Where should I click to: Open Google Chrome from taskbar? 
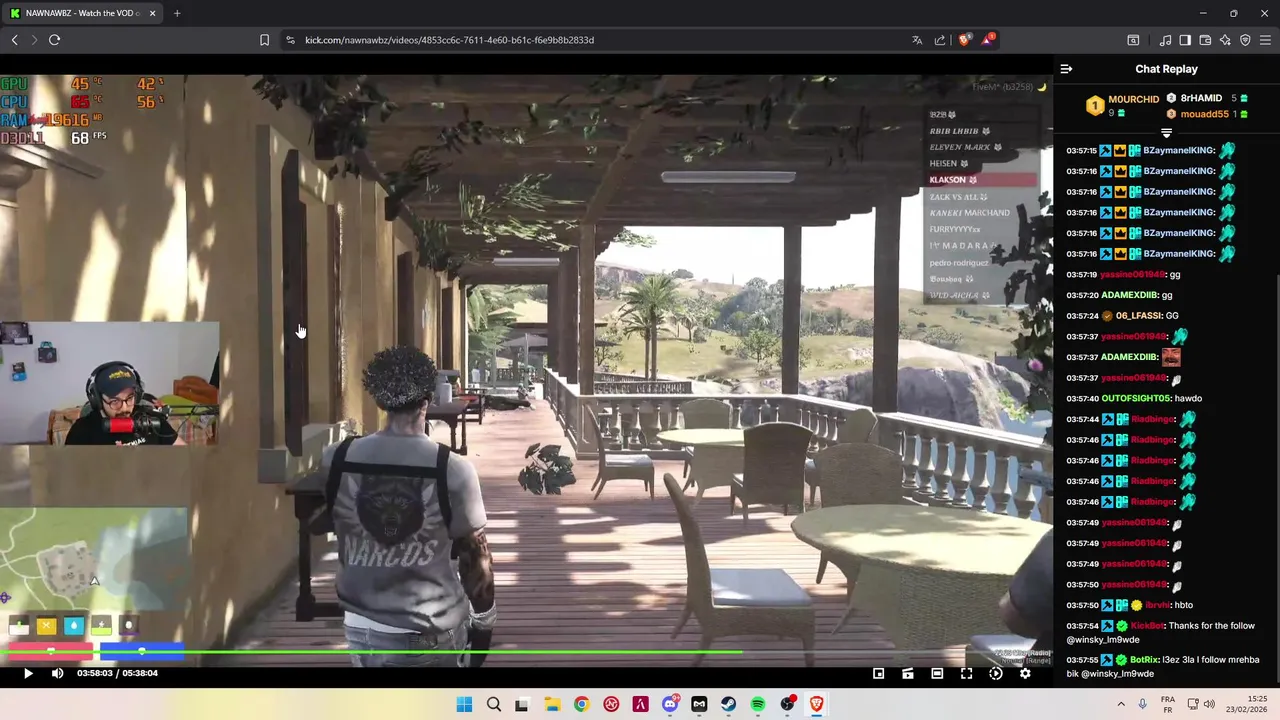[x=581, y=704]
